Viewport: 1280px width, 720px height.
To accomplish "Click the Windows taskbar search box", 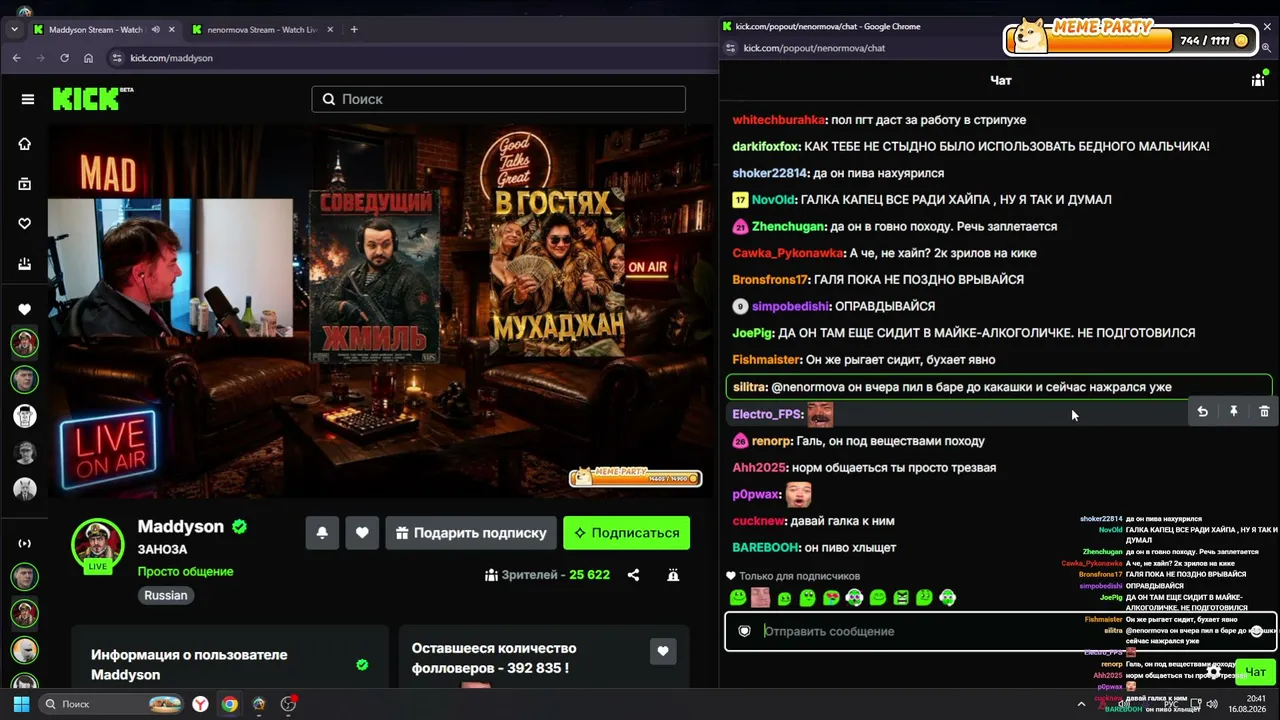I will click(110, 704).
